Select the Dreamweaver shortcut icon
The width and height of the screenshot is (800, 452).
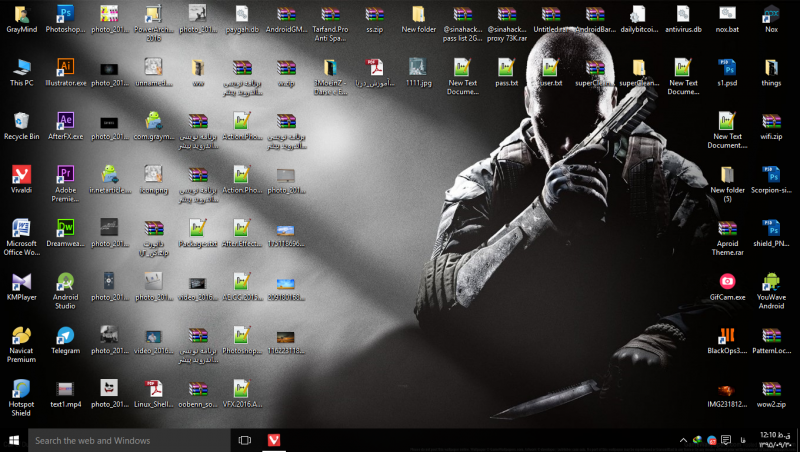pos(65,233)
